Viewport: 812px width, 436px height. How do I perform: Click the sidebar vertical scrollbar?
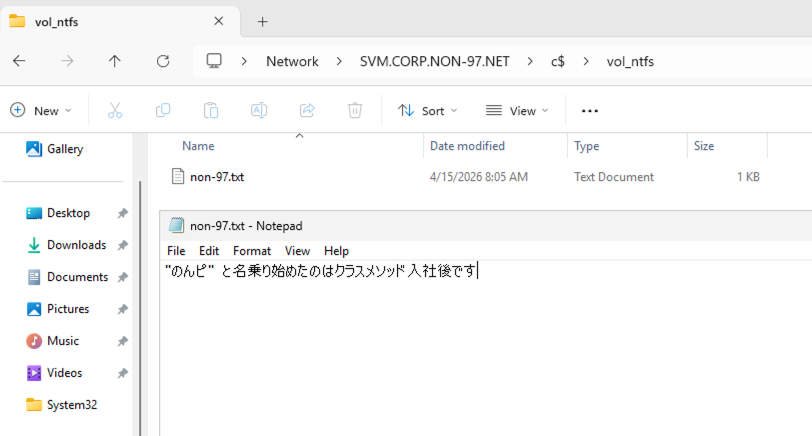(x=140, y=308)
